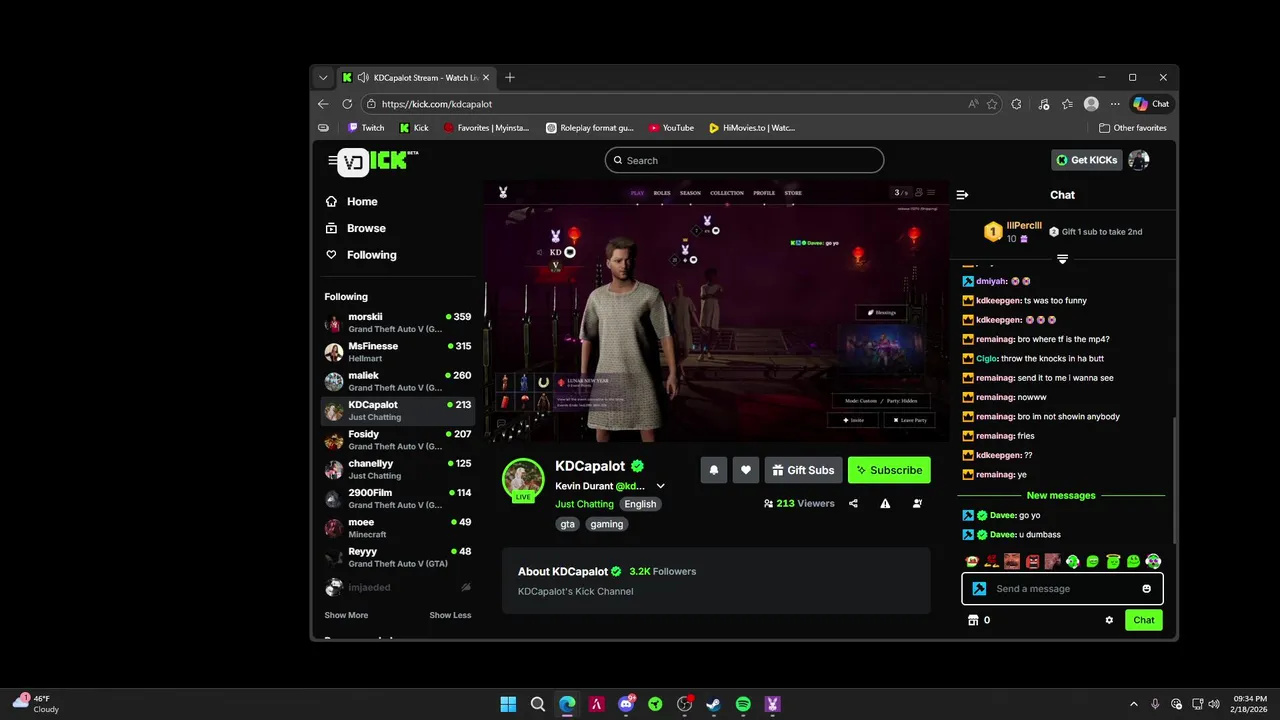Screen dimensions: 1280x720
Task: Click the Get KICKs button
Action: click(1086, 160)
